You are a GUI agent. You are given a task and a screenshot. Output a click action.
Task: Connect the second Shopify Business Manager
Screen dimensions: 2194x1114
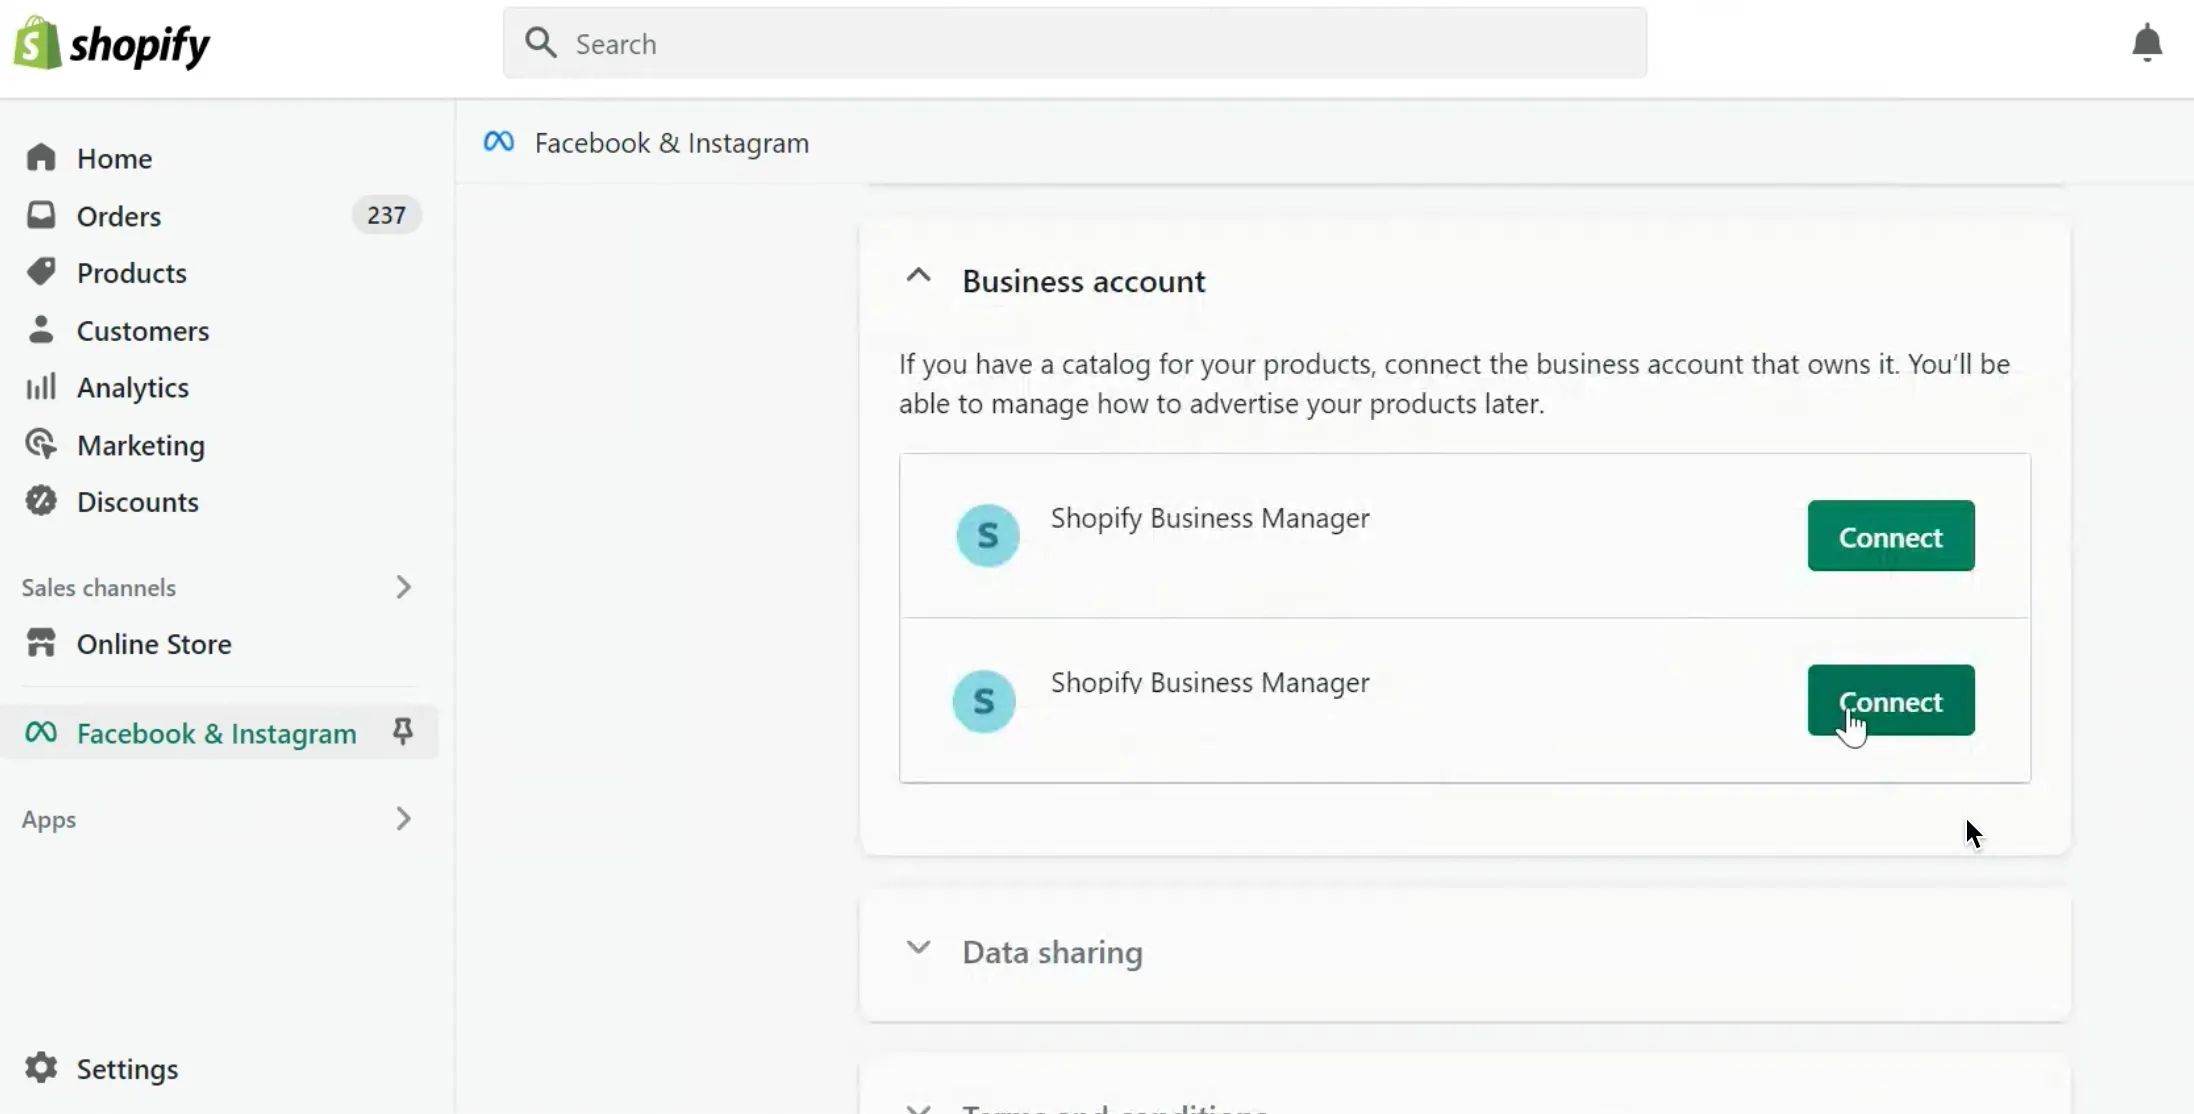[x=1891, y=700]
